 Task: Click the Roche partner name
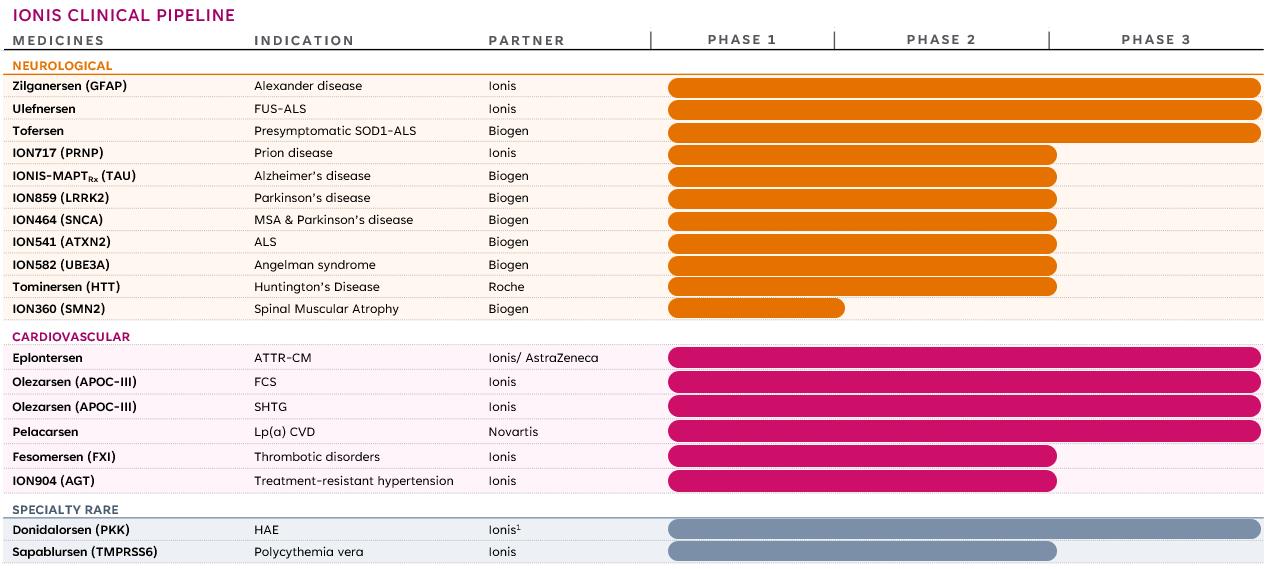click(x=506, y=287)
